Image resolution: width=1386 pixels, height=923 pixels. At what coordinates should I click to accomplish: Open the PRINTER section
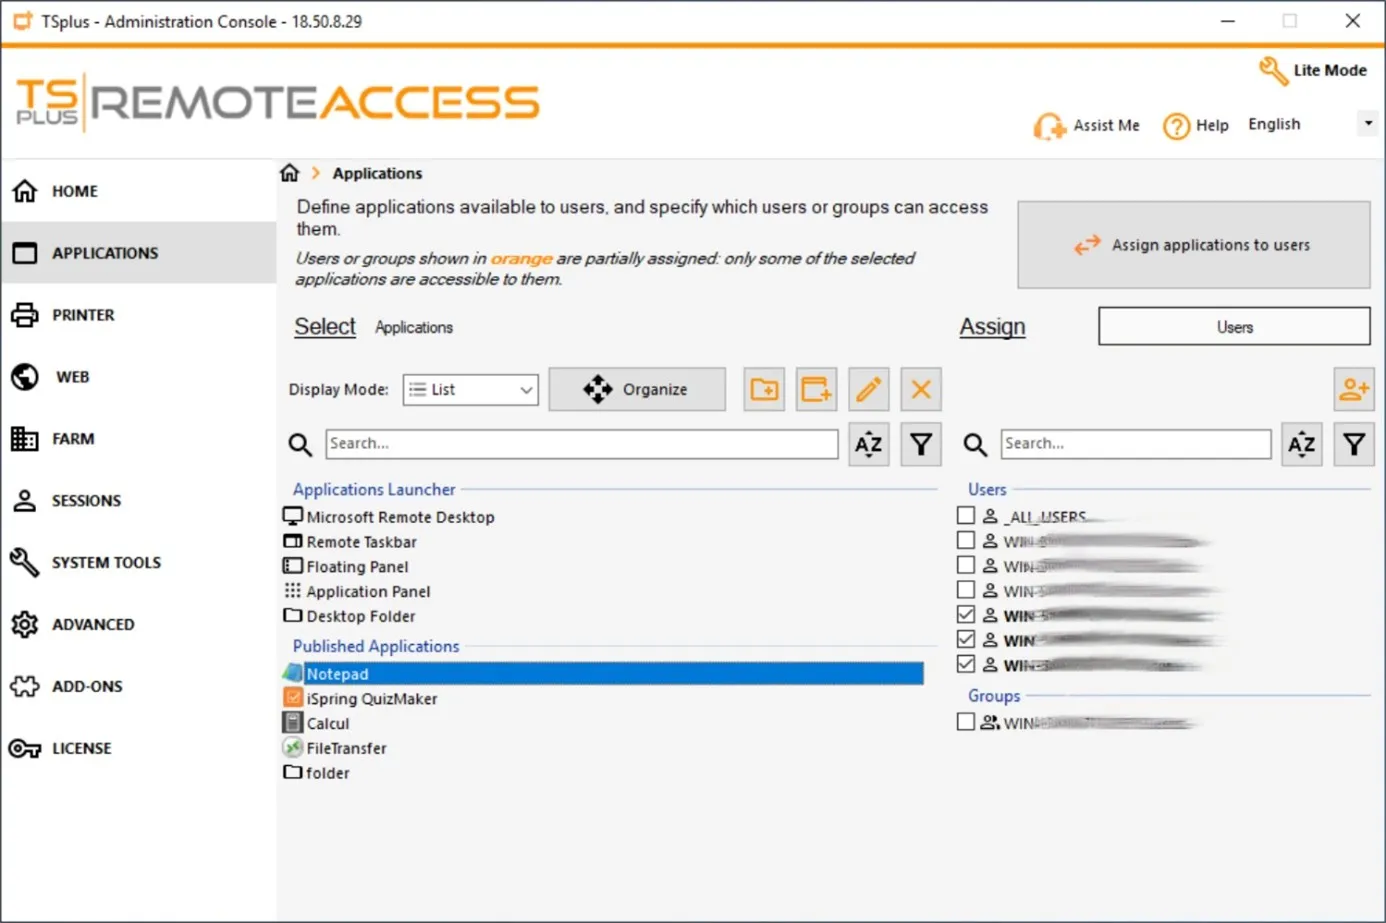coord(139,315)
